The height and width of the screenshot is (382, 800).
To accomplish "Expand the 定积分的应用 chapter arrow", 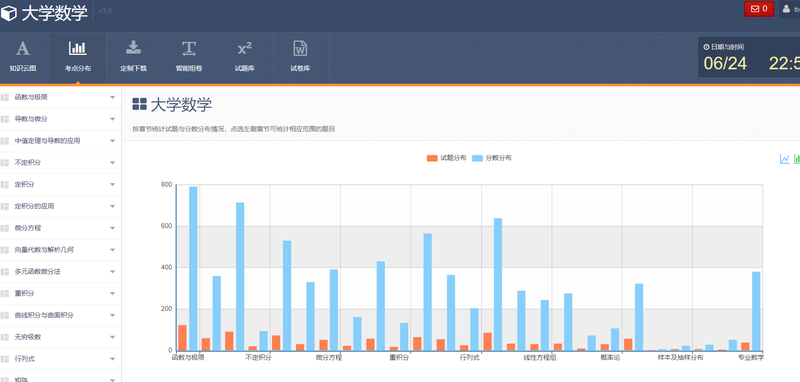I will point(112,207).
